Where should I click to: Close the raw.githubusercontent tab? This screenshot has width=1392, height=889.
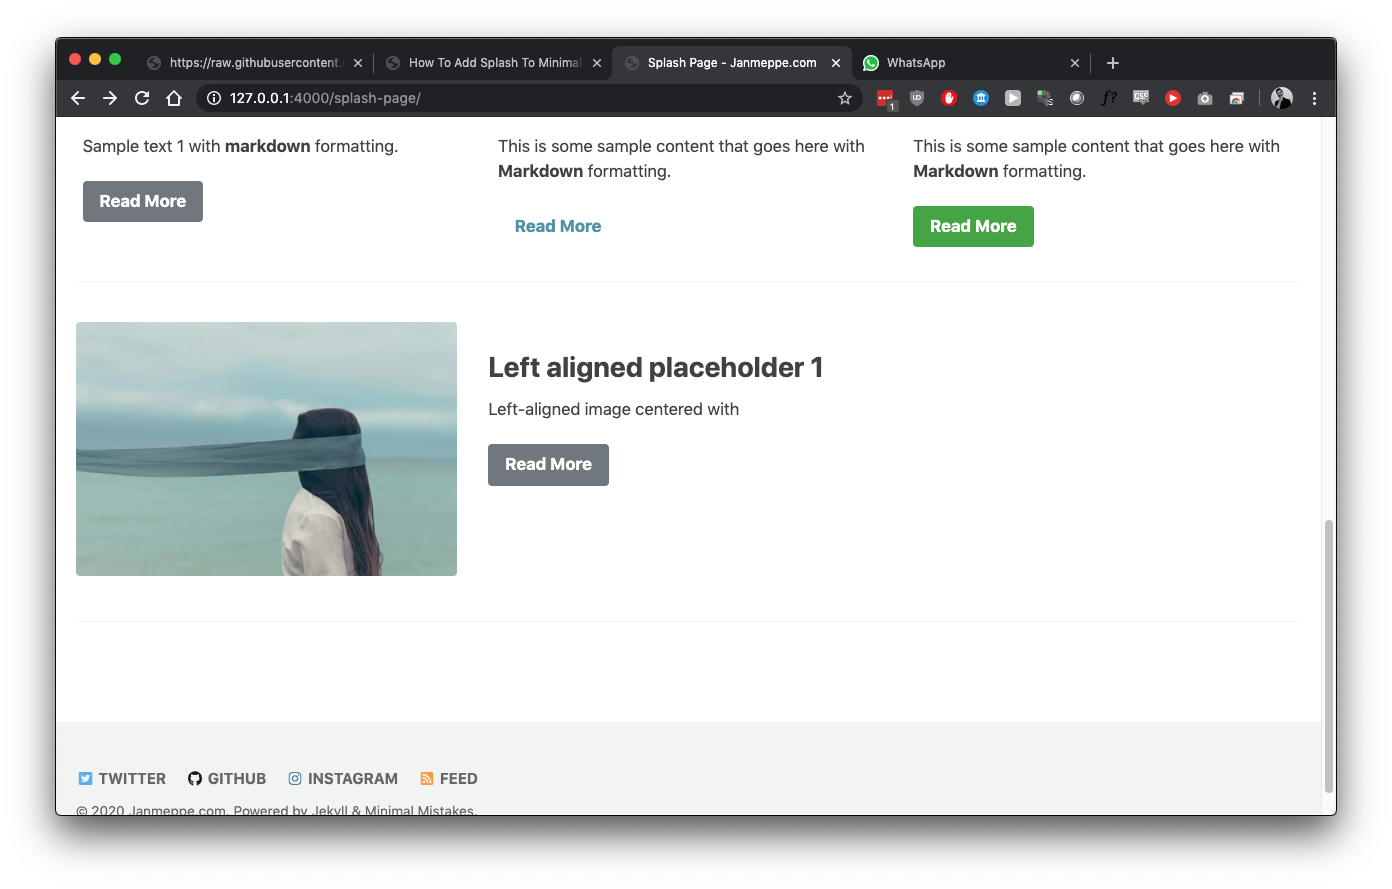[x=358, y=63]
